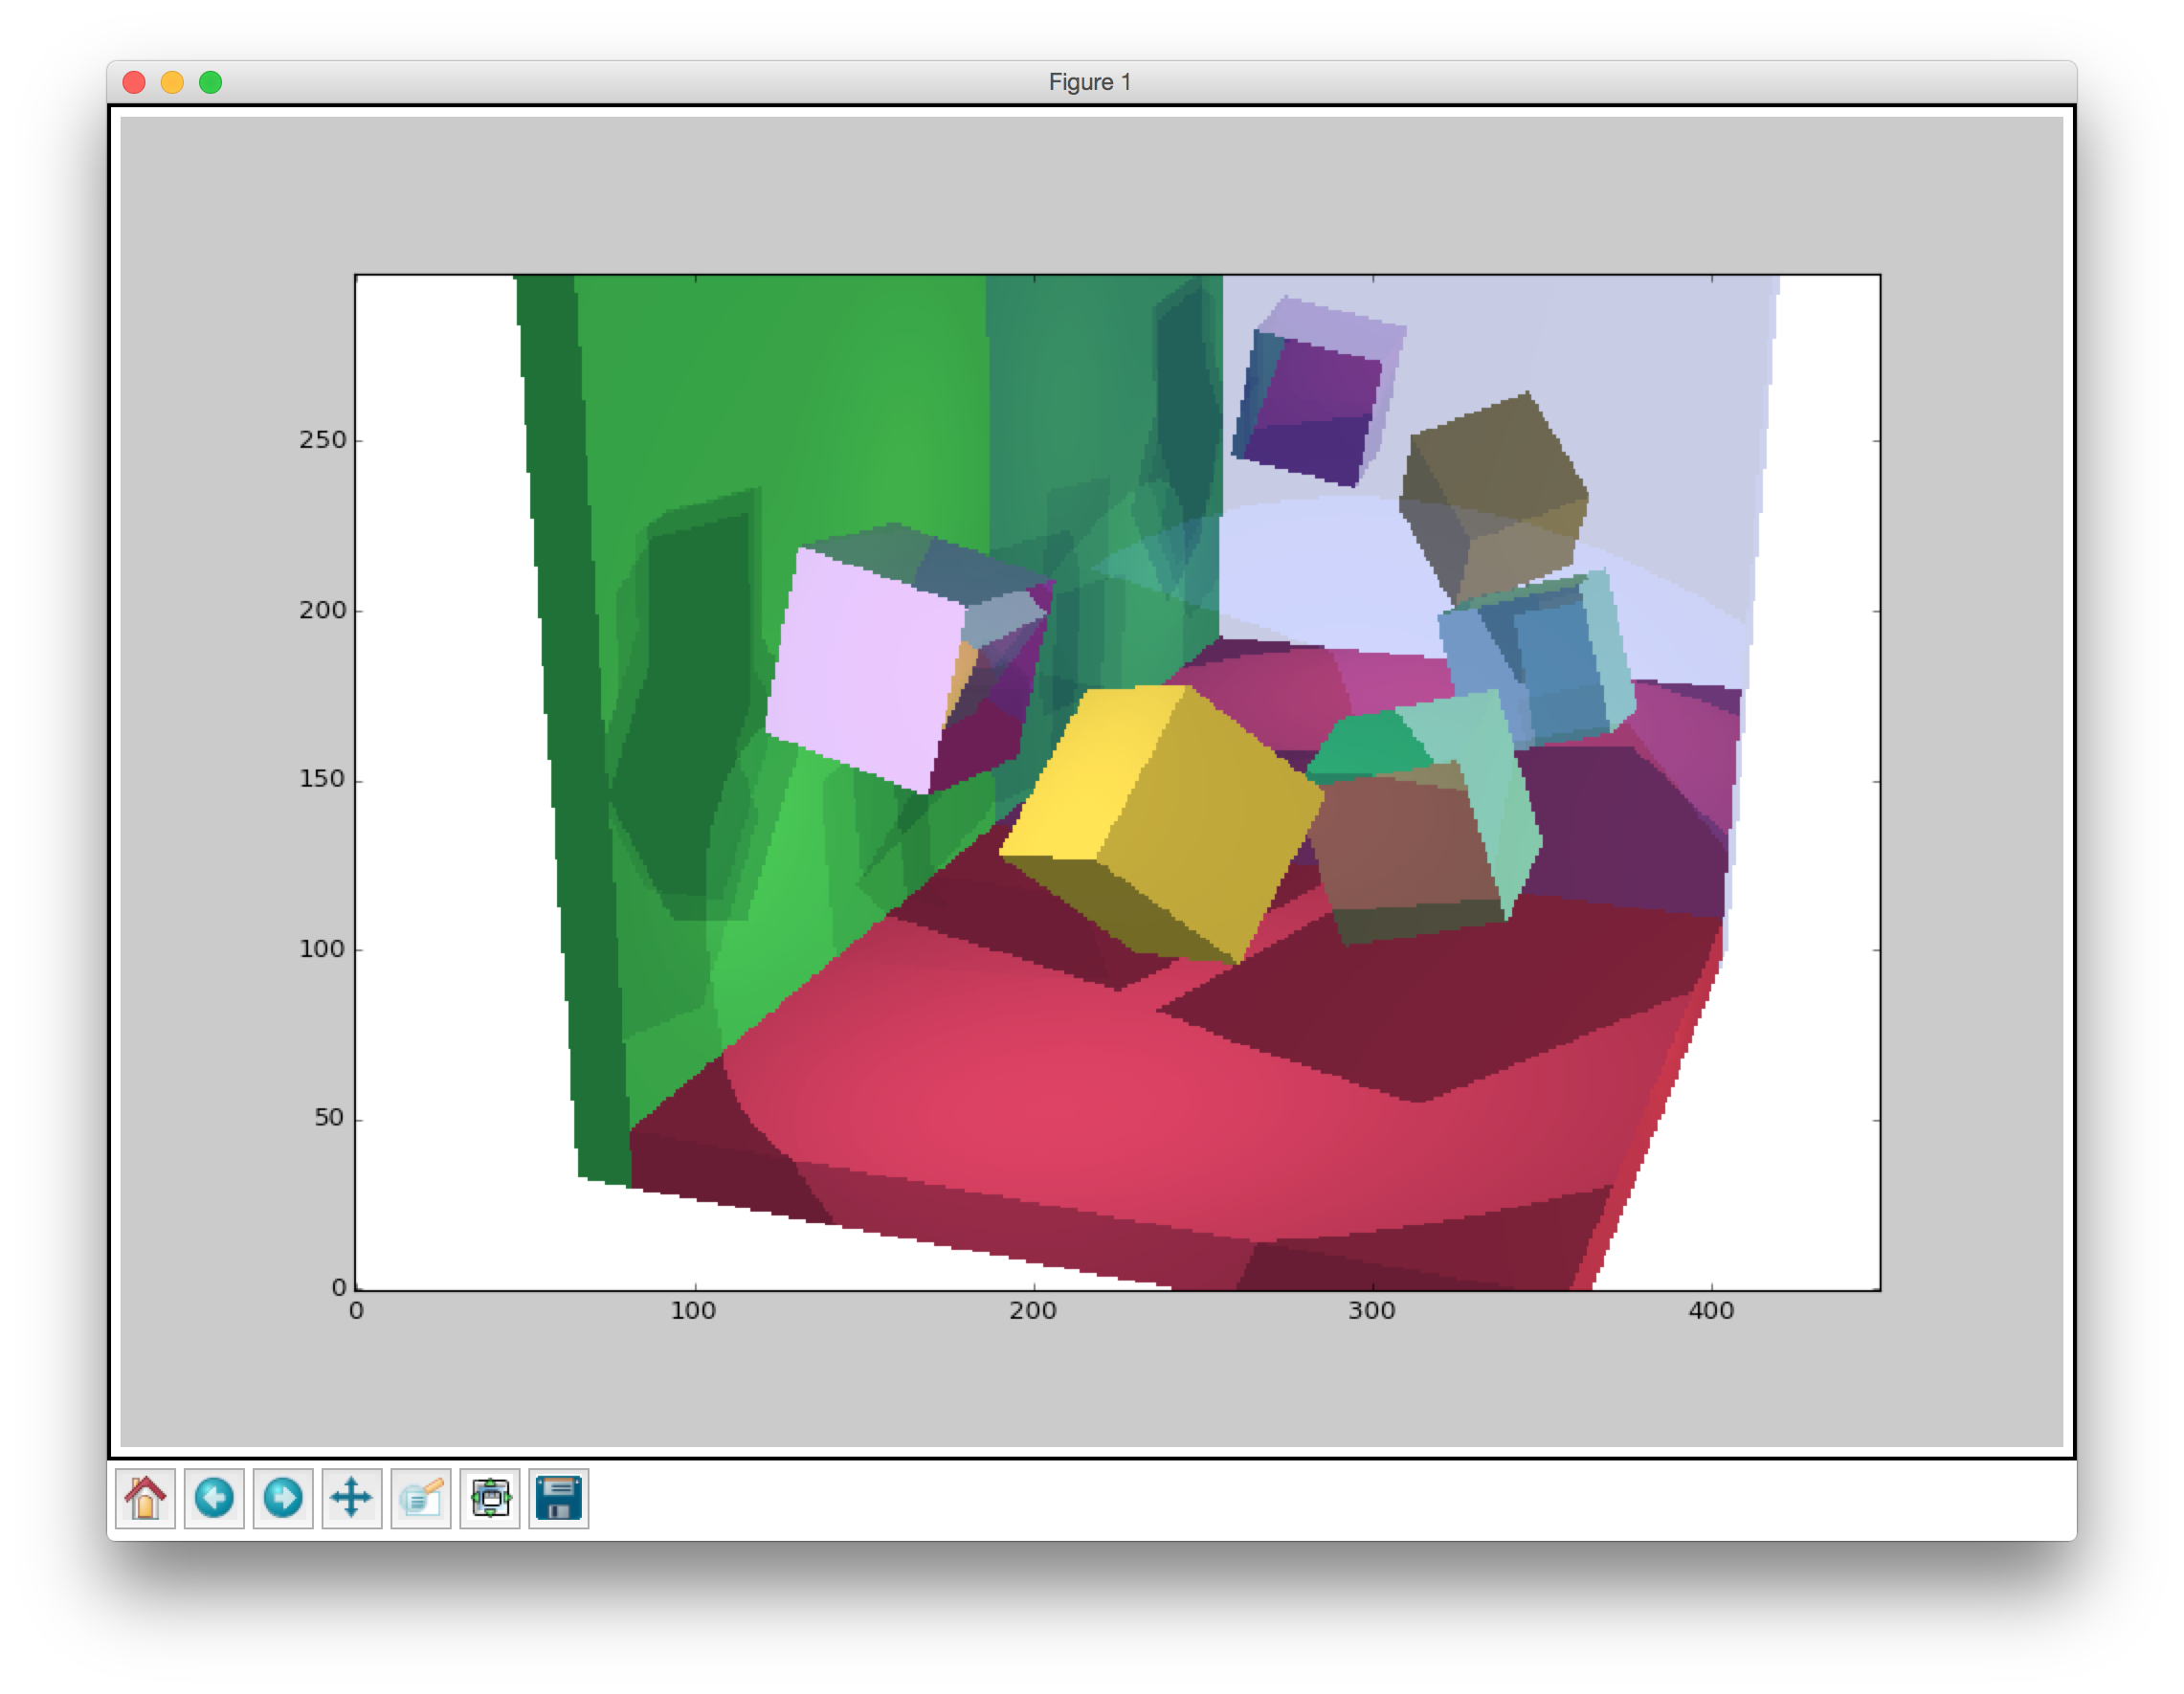The image size is (2184, 1694).
Task: Click the green maximize window button
Action: [x=210, y=82]
